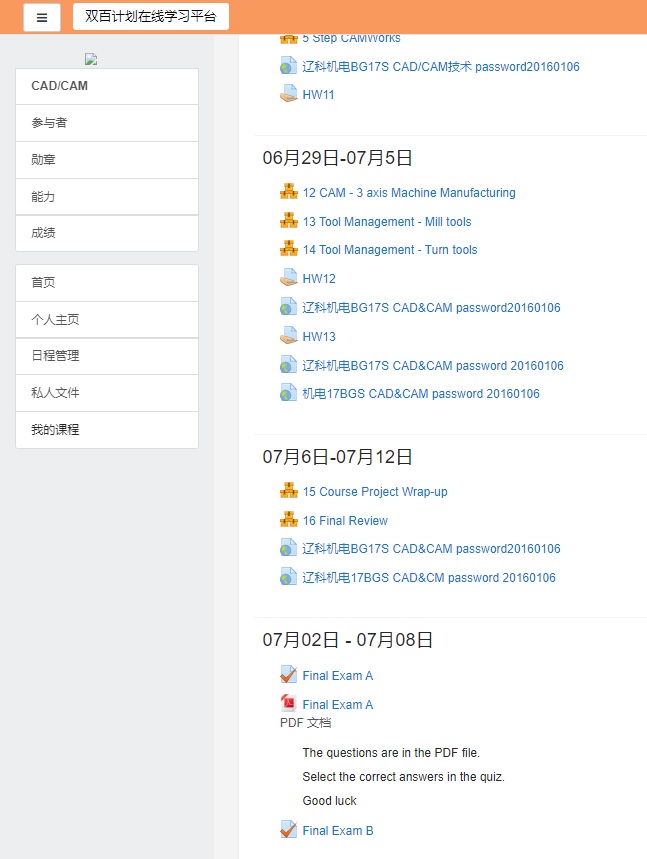Screen dimensions: 647x859
Task: Open 私人文件 in the sidebar
Action: (107, 393)
